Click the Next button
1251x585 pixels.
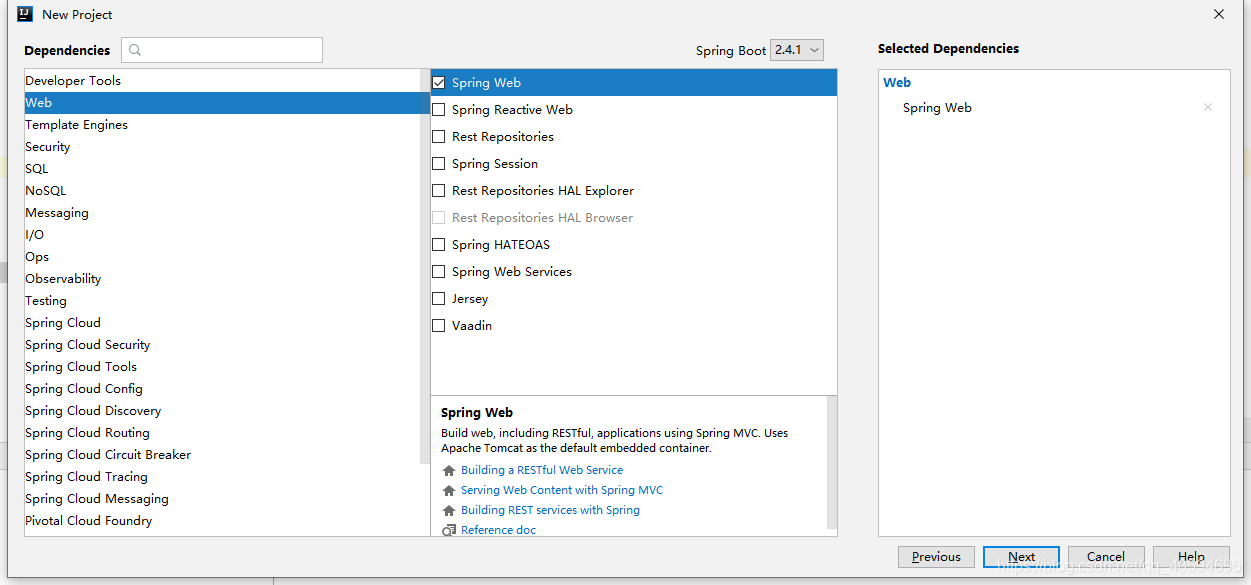1021,556
